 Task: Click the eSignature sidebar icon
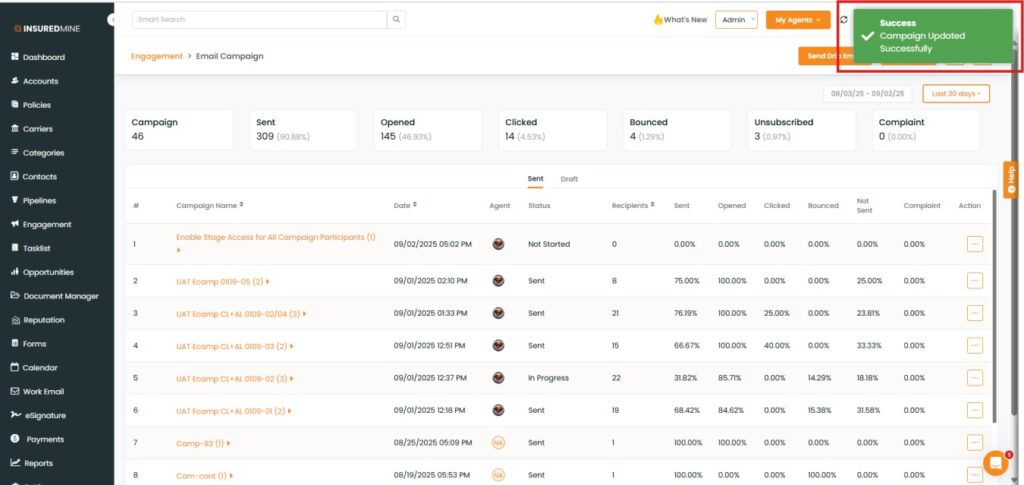click(15, 415)
